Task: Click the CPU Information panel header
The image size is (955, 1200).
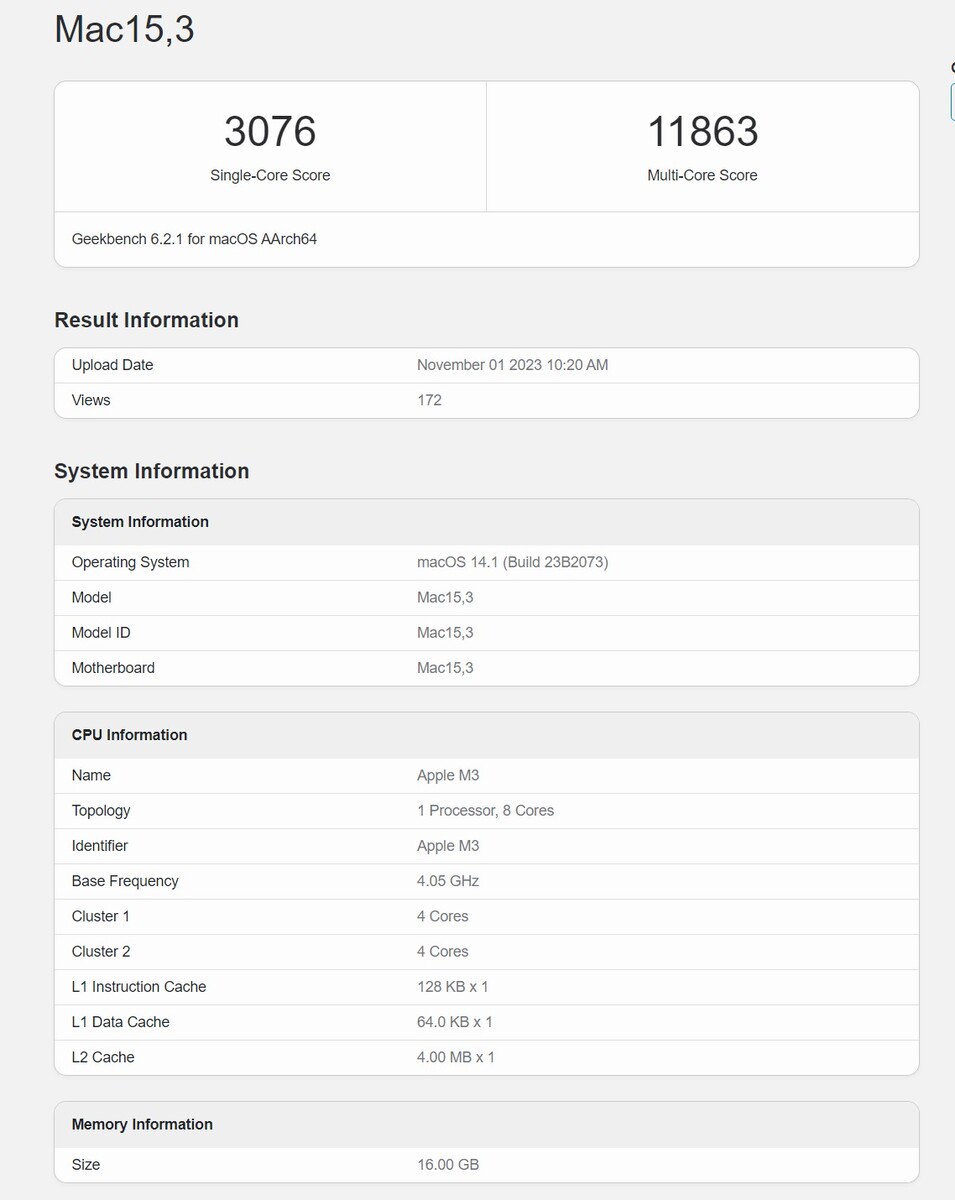Action: [x=129, y=734]
